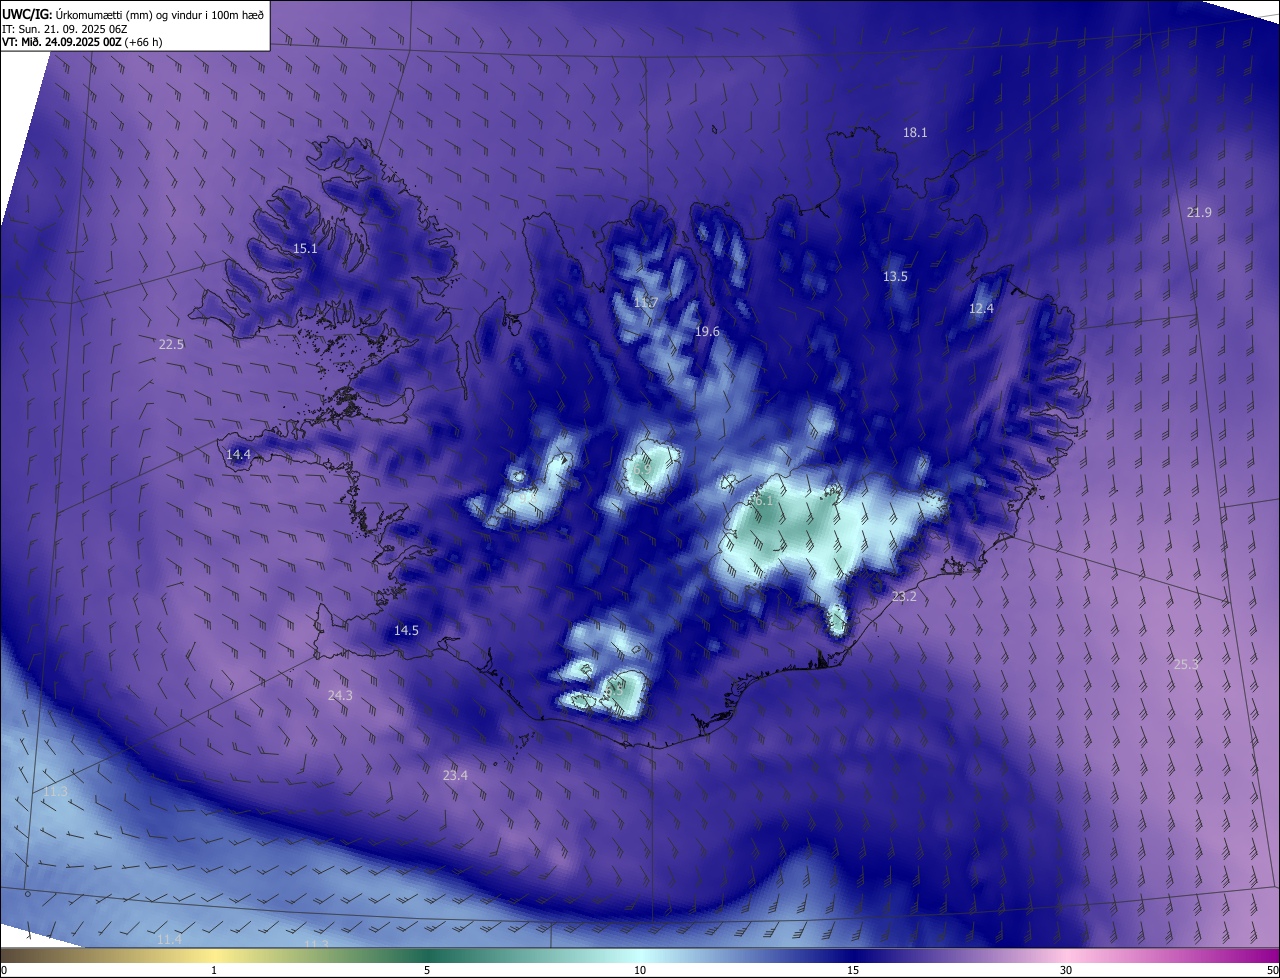The width and height of the screenshot is (1280, 978).
Task: Click the 18.1 value label on the map
Action: [x=915, y=132]
